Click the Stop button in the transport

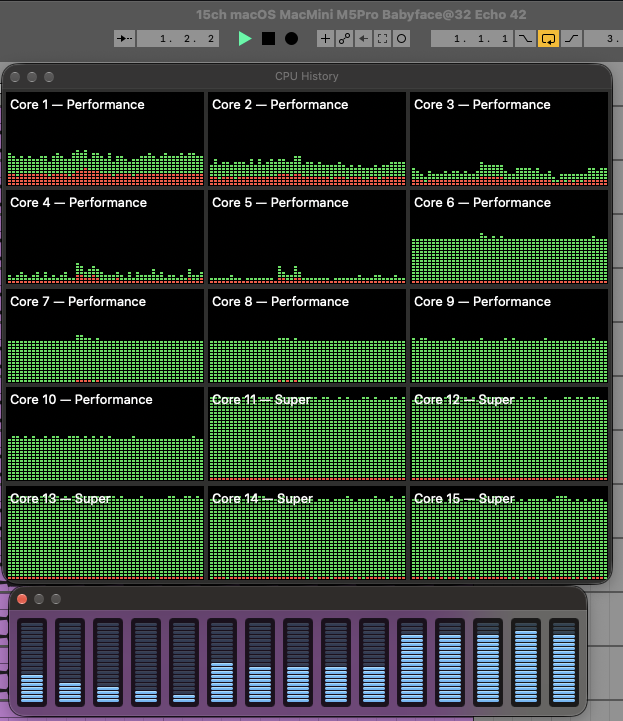[x=269, y=39]
